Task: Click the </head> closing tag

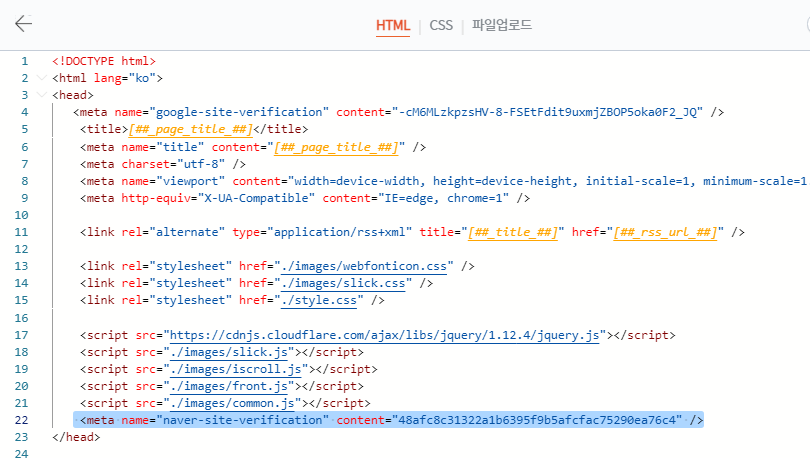Action: click(x=76, y=437)
